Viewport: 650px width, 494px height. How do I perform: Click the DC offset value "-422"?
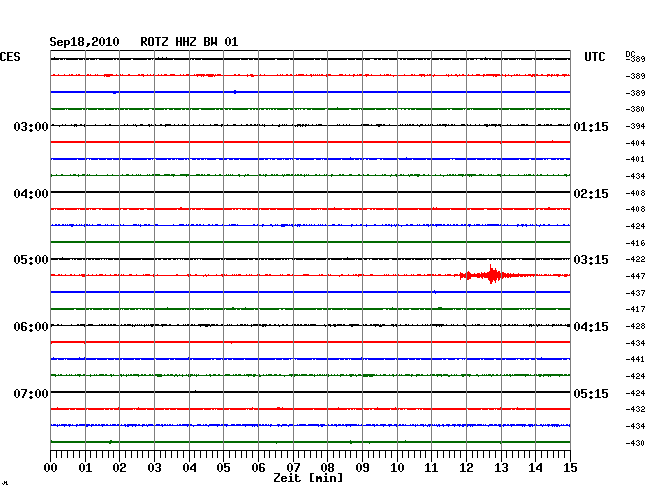[635, 259]
